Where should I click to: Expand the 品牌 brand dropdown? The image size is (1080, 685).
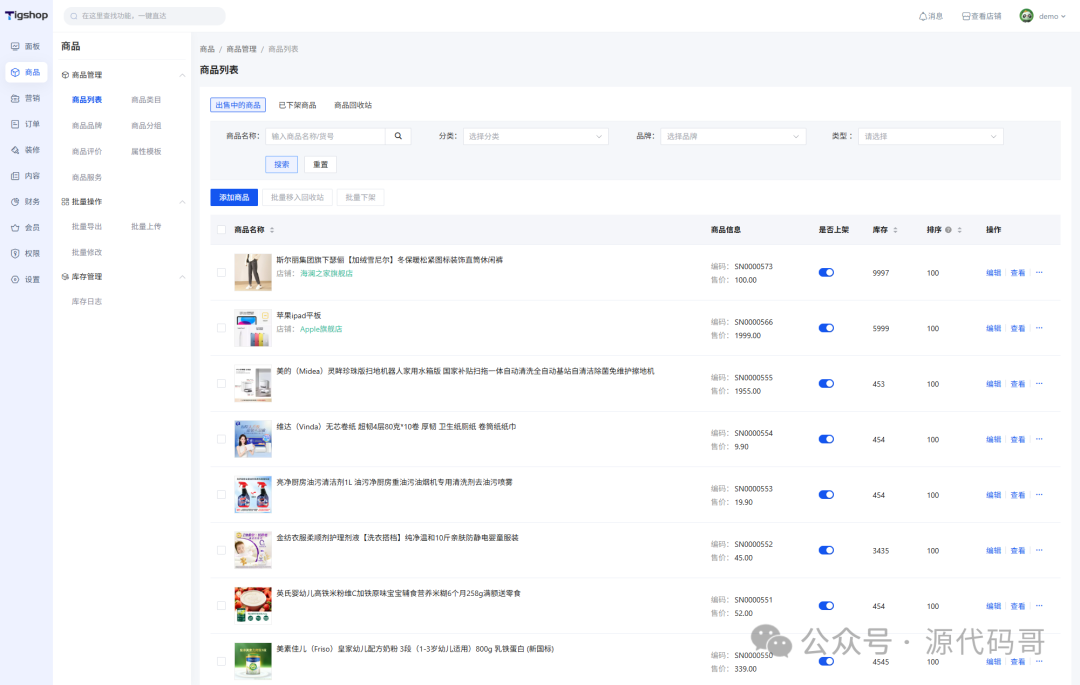click(733, 136)
